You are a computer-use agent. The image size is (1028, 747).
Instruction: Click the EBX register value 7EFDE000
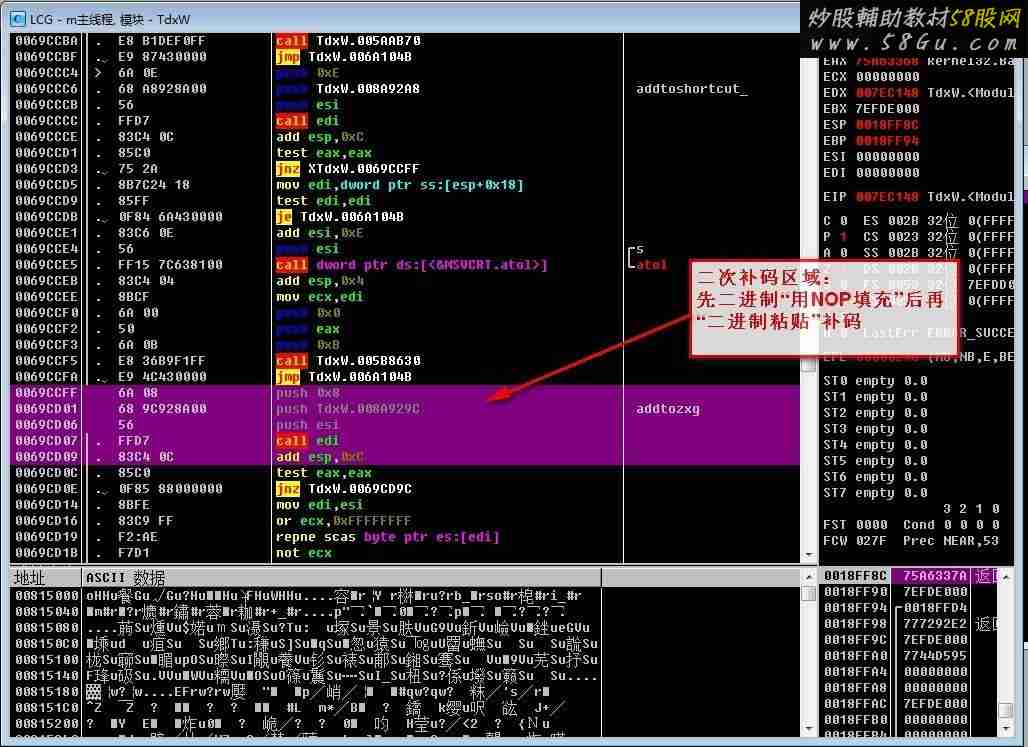click(x=888, y=109)
